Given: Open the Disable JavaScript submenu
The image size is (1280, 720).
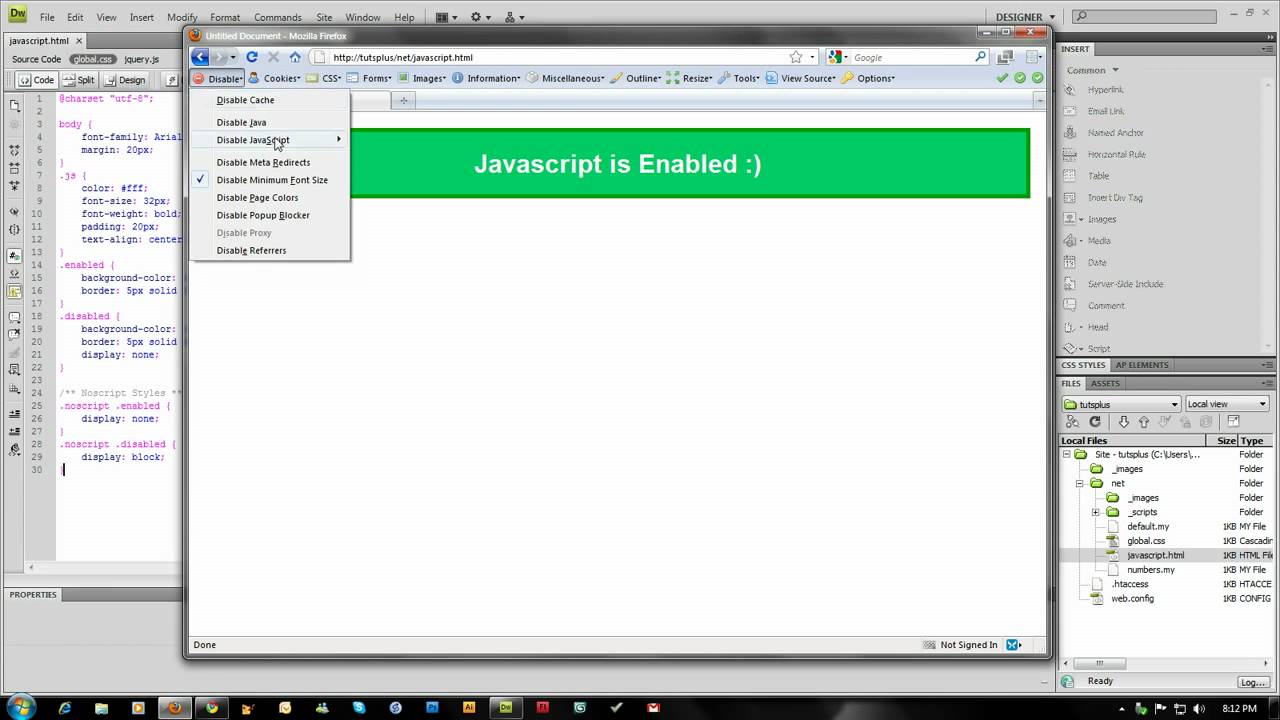Looking at the screenshot, I should pos(269,140).
